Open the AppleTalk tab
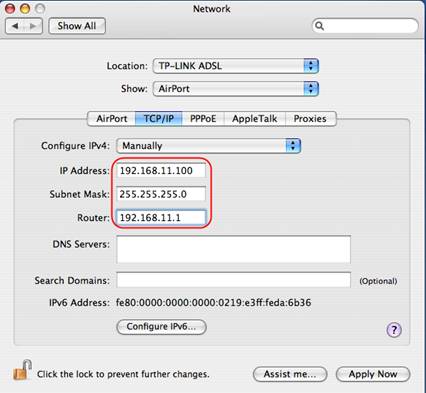 [x=255, y=119]
